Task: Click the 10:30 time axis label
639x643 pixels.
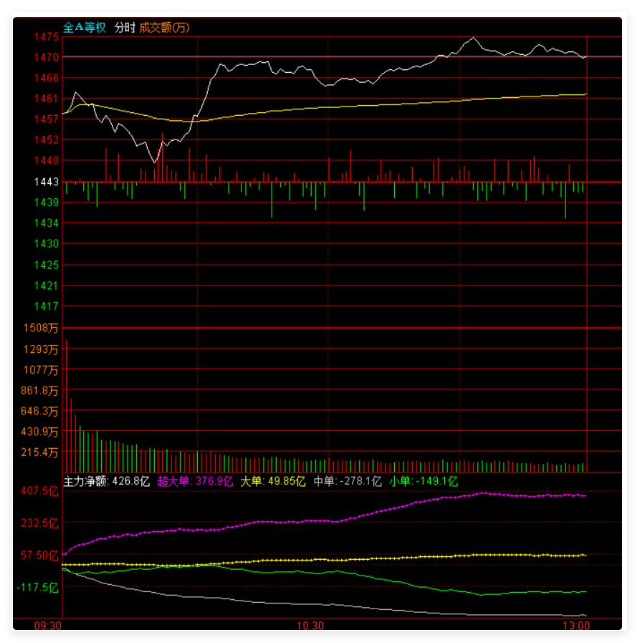Action: coord(310,626)
